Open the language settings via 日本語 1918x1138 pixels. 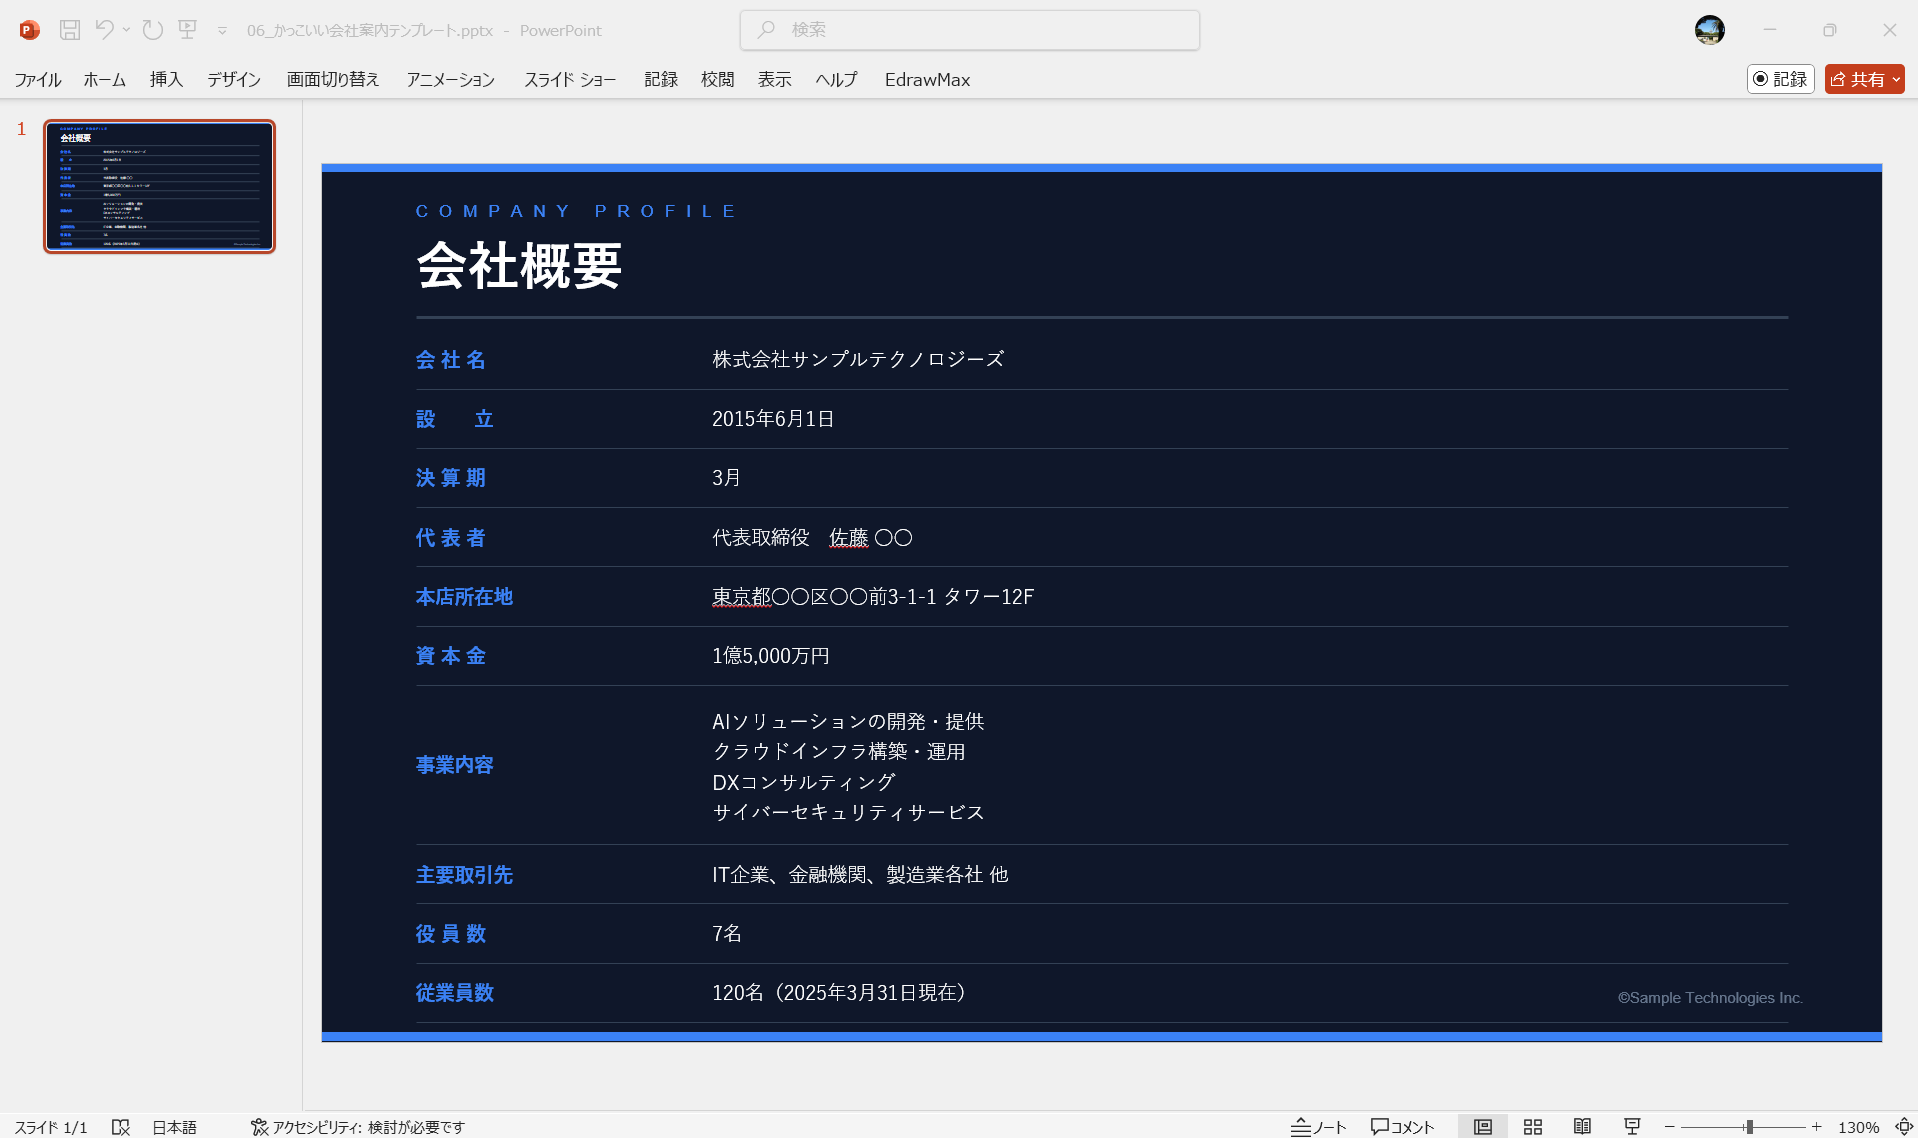(175, 1127)
